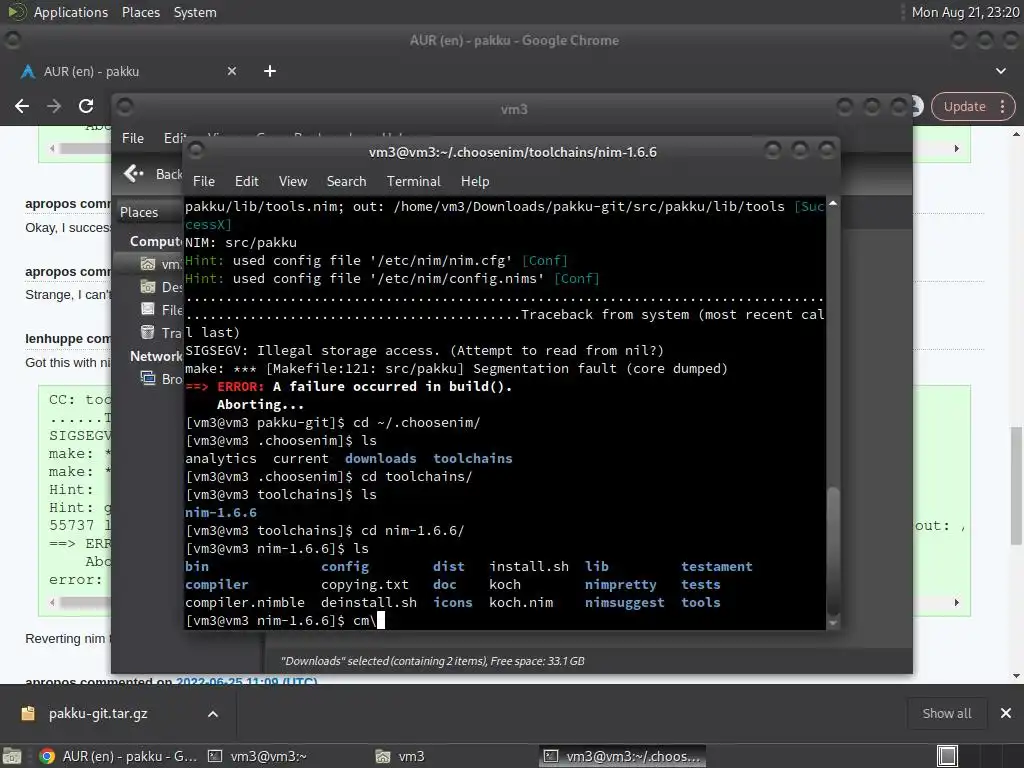The height and width of the screenshot is (768, 1024).
Task: Open the terminal's Edit menu
Action: click(246, 181)
